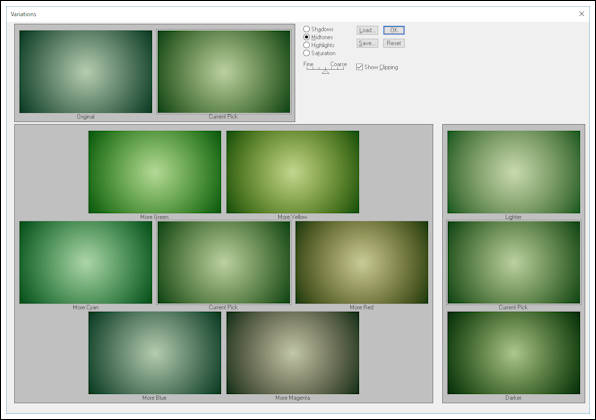The width and height of the screenshot is (596, 420).
Task: Click the Load button
Action: point(367,30)
